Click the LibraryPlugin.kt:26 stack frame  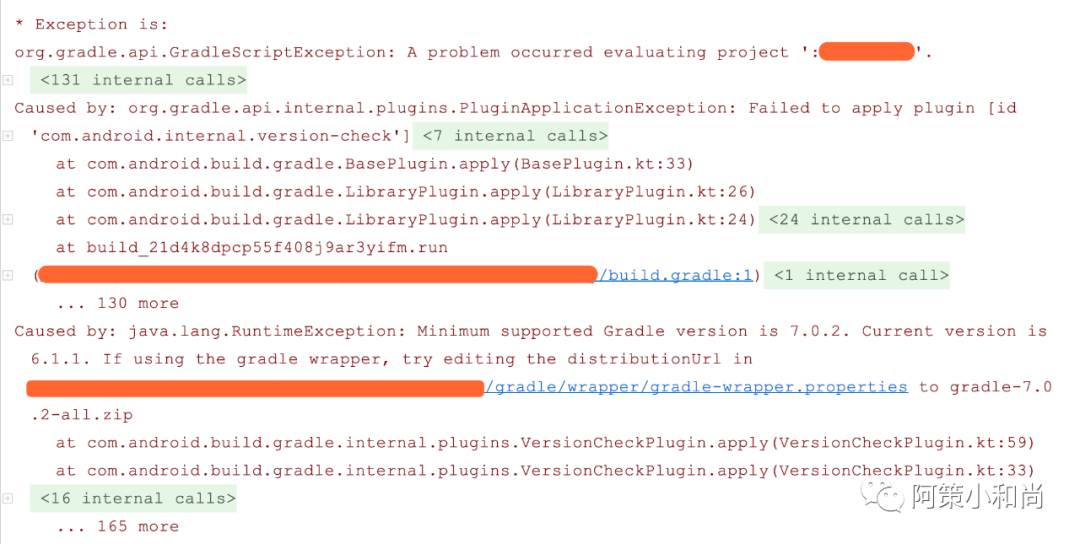[406, 192]
